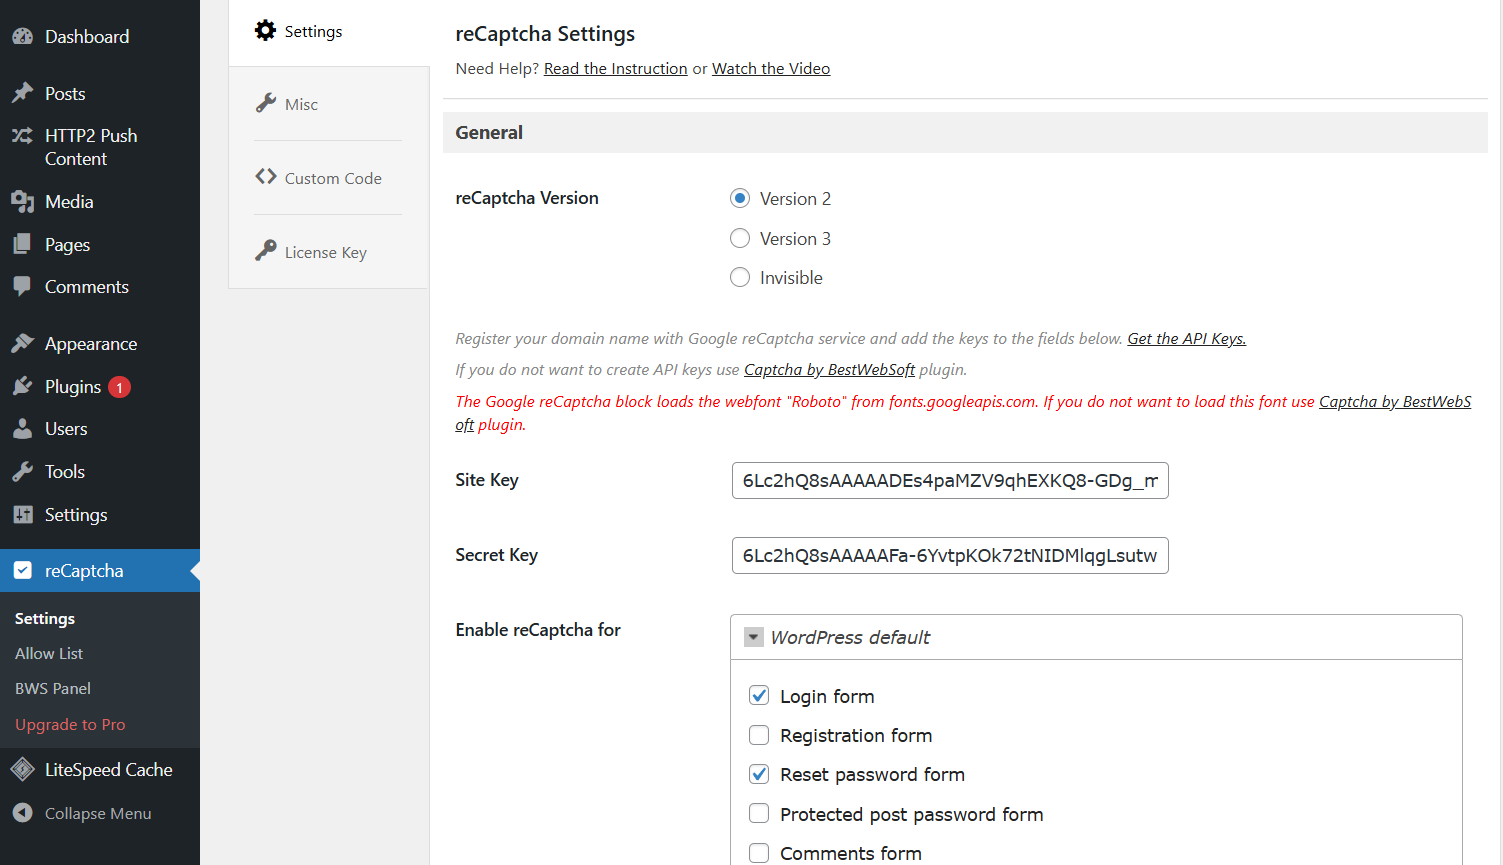Click inside the Secret Key input field
Screen dimensions: 1503x865
[x=949, y=556]
